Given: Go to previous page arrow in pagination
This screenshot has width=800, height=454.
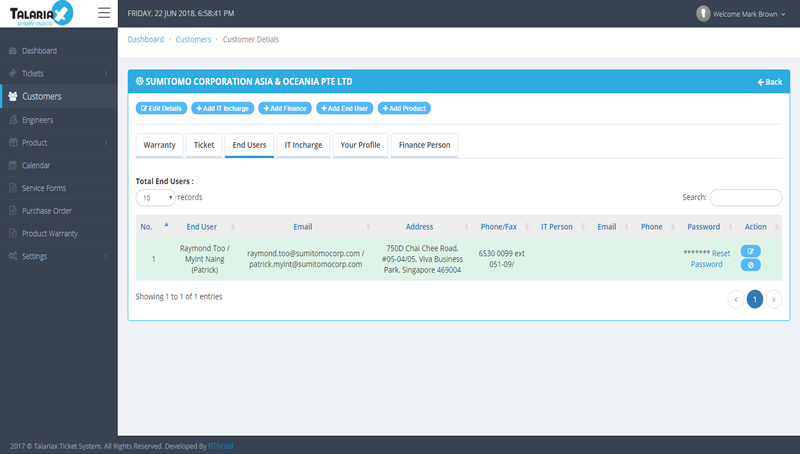Looking at the screenshot, I should (x=736, y=299).
